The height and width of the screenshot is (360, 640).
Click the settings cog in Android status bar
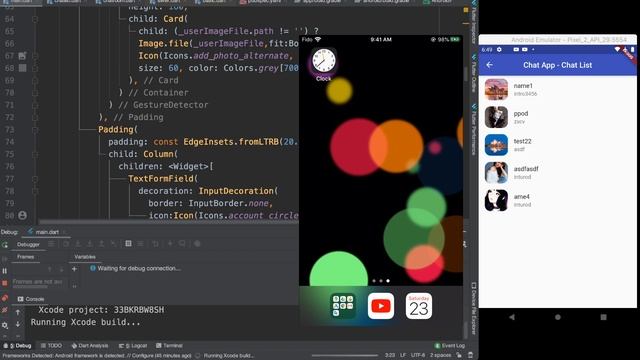click(499, 49)
